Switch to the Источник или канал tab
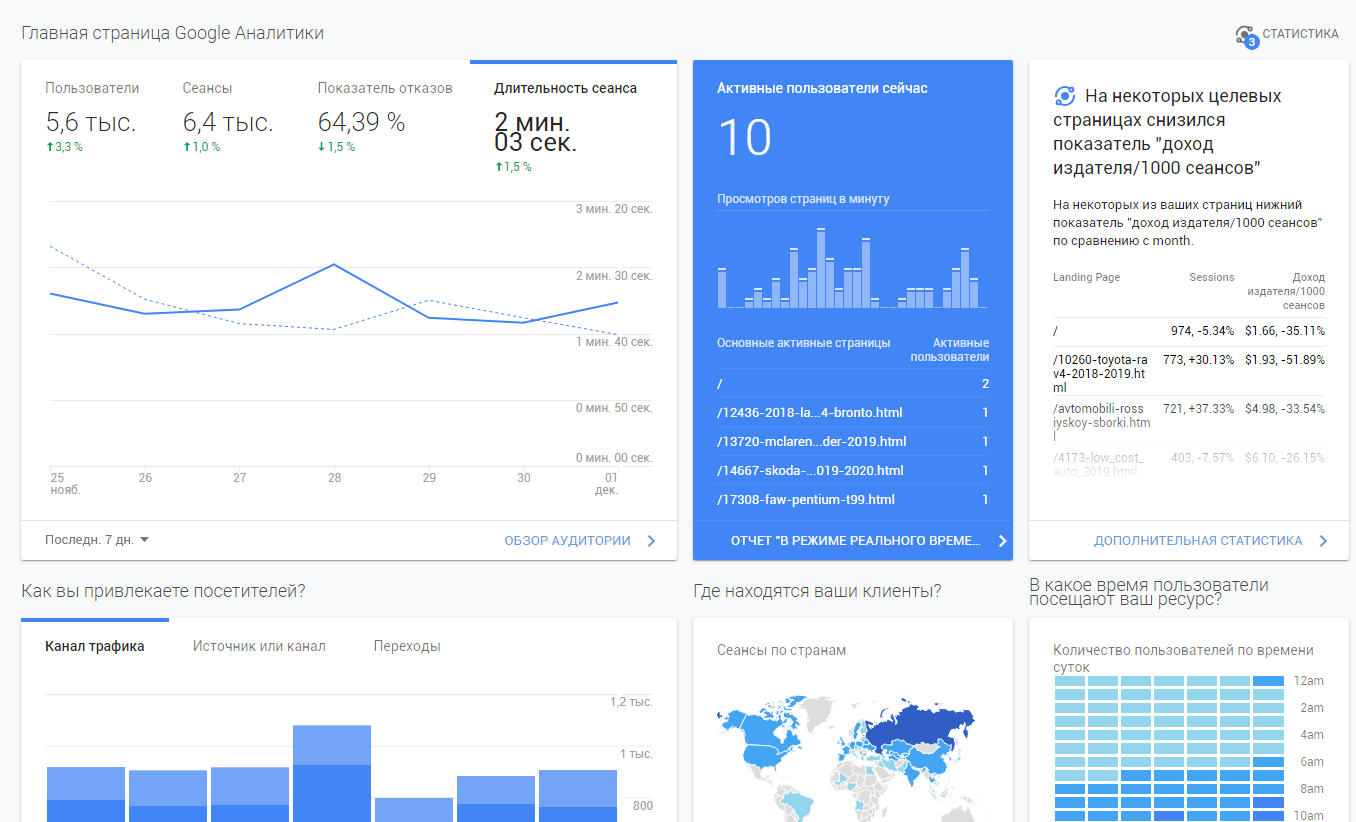The height and width of the screenshot is (822, 1356). [259, 646]
